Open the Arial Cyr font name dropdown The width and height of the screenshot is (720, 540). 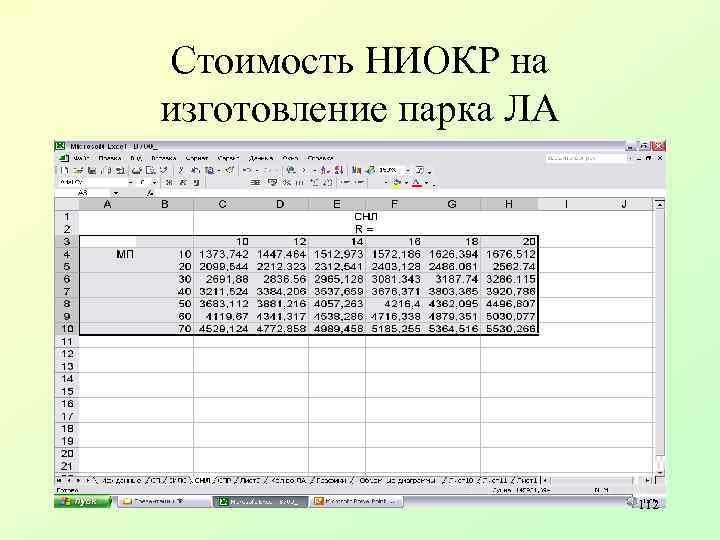tap(130, 183)
